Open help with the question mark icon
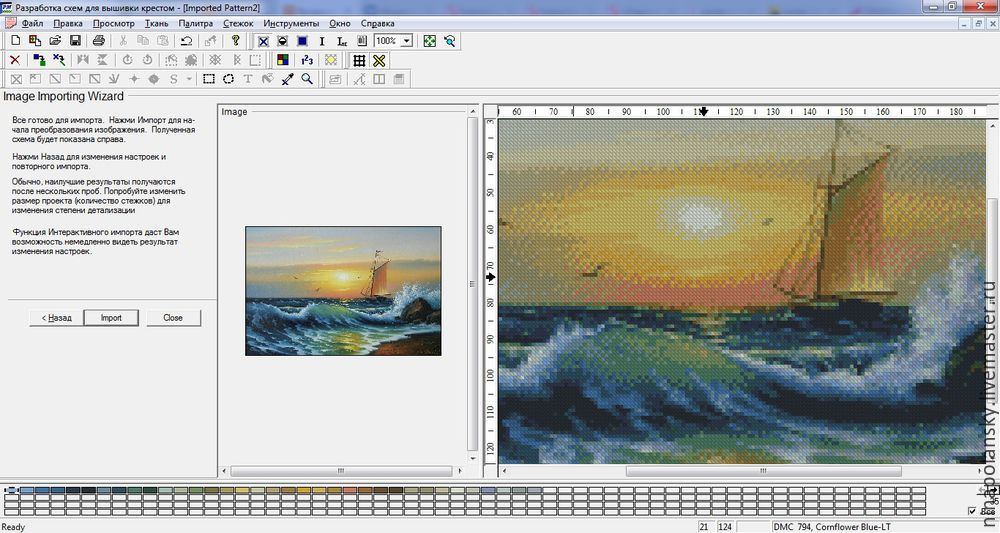Viewport: 1000px width, 533px height. pos(235,41)
